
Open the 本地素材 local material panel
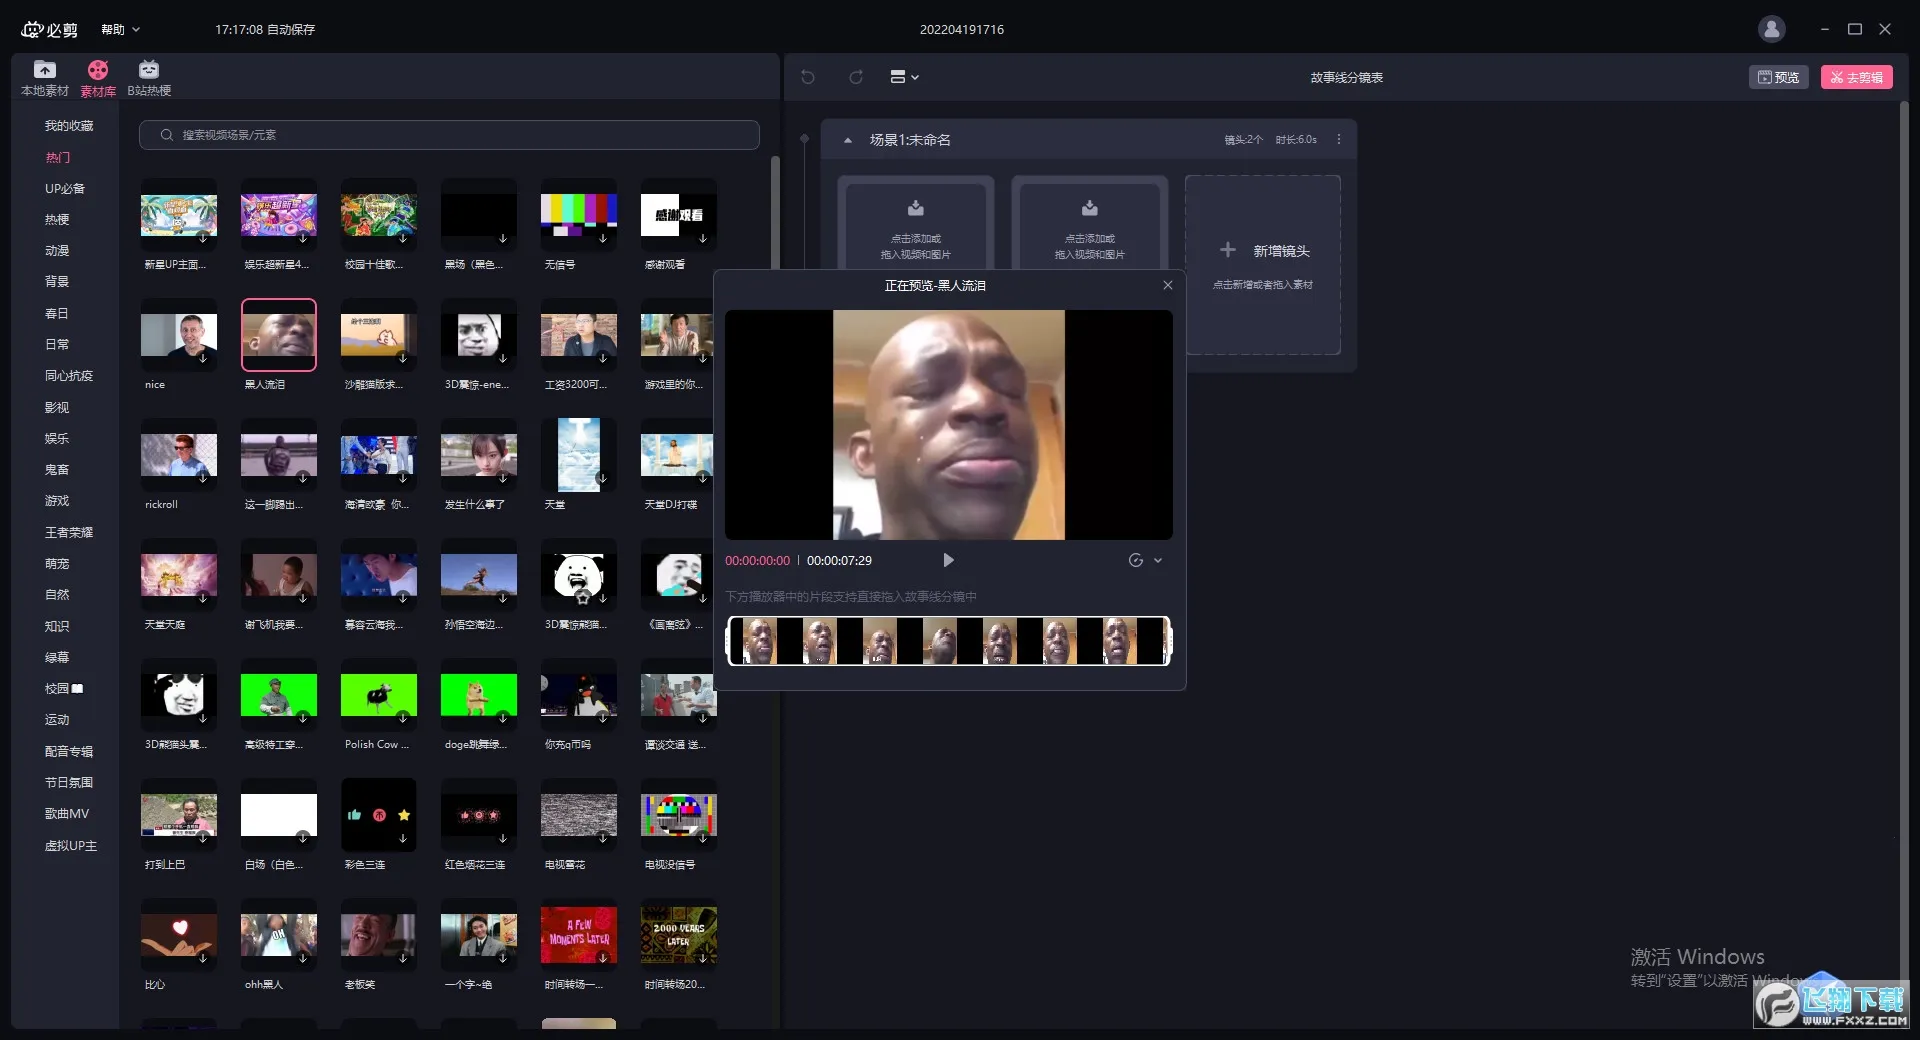click(45, 78)
